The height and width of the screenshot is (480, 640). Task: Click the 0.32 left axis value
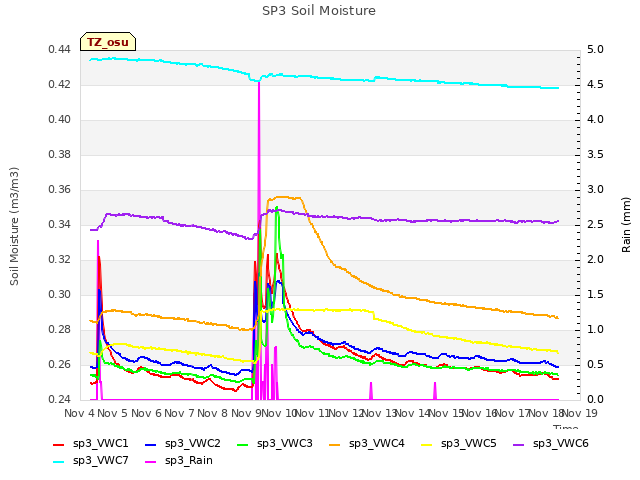point(60,260)
